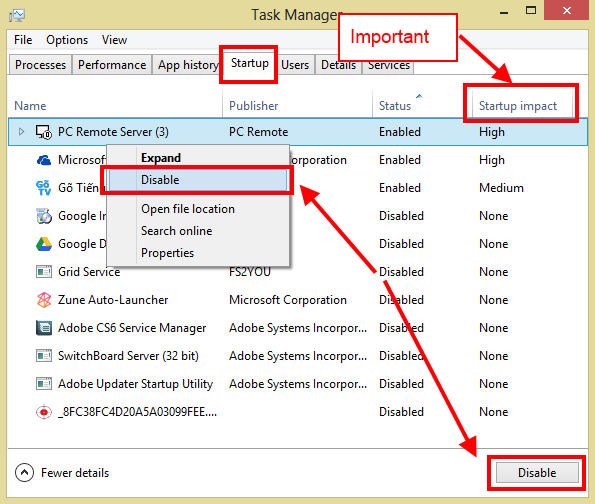Switch to the Users tab
Image resolution: width=595 pixels, height=504 pixels.
click(x=295, y=65)
